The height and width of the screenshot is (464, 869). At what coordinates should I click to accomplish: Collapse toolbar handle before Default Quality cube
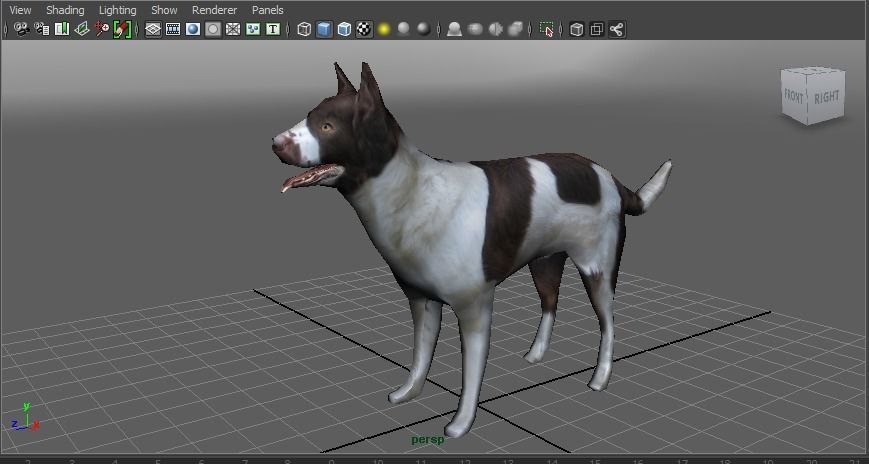tap(561, 29)
